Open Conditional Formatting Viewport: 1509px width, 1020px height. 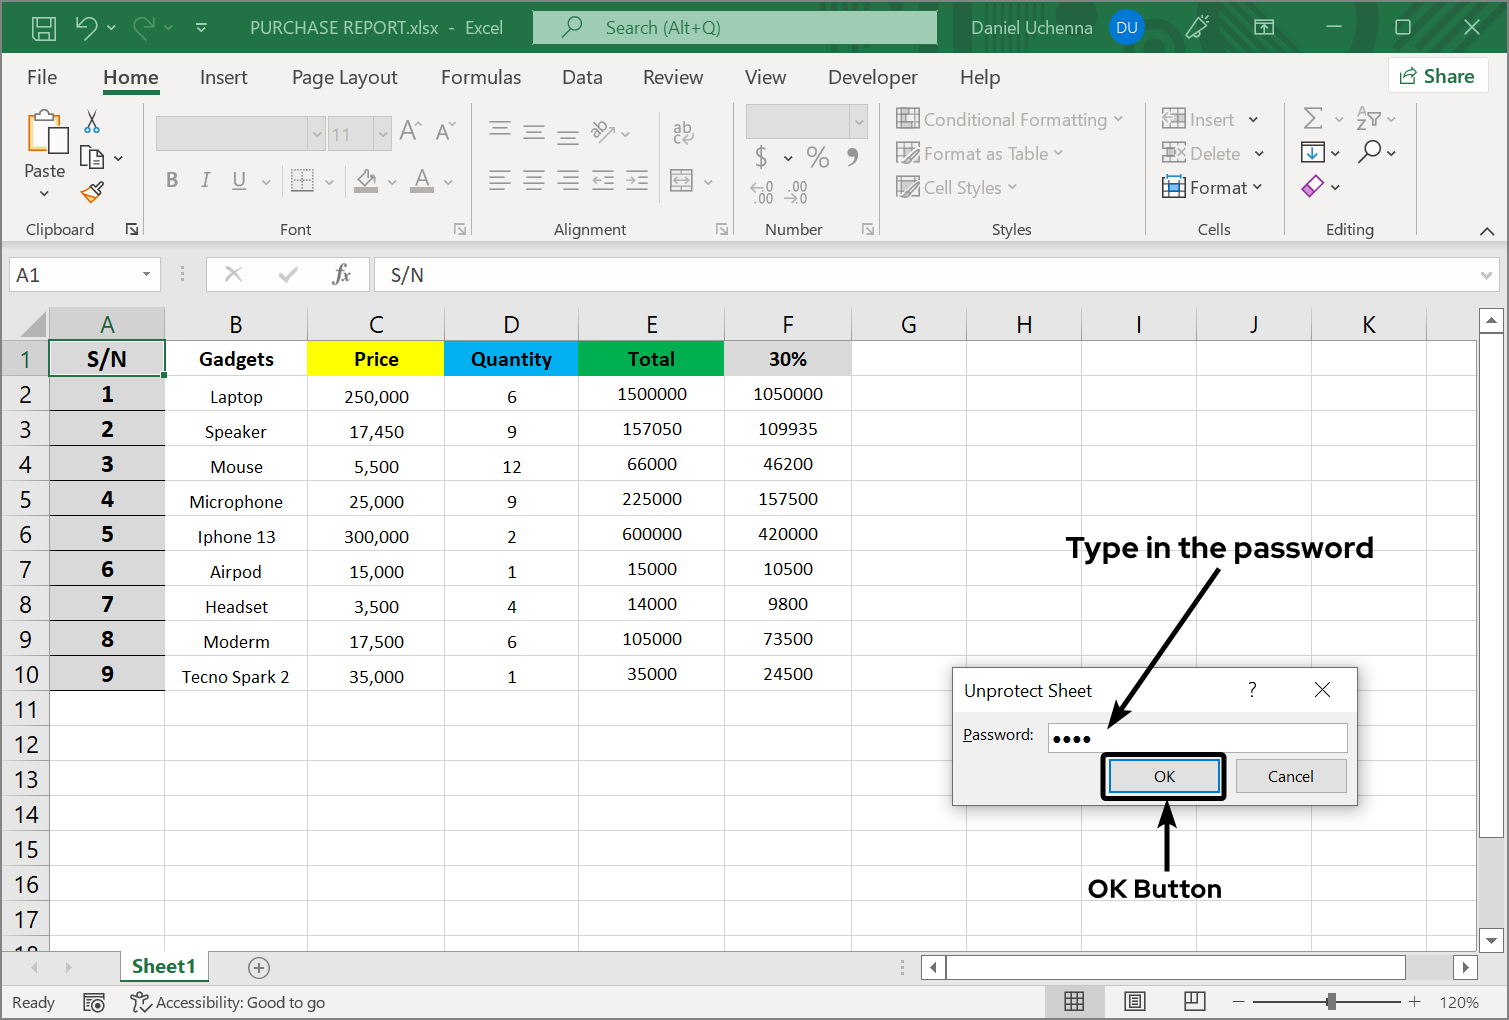click(x=1012, y=119)
